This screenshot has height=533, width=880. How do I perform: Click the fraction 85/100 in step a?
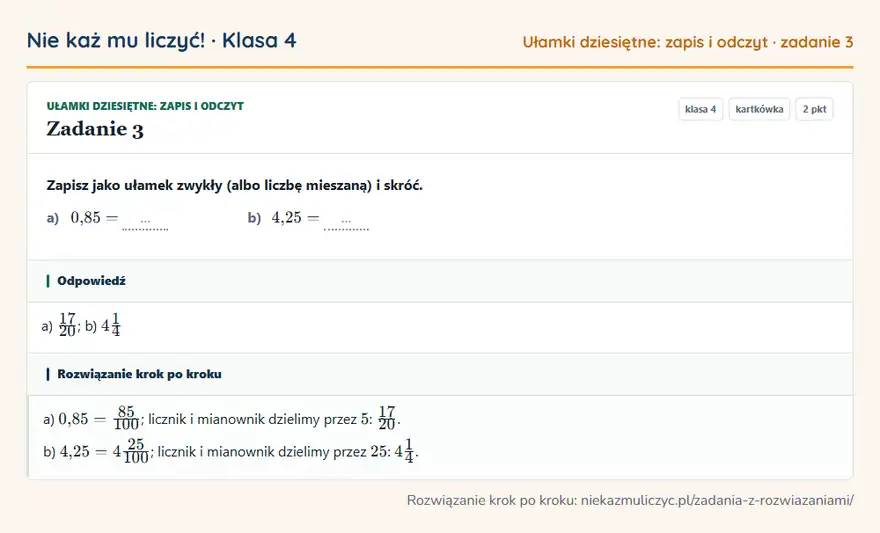pos(126,418)
